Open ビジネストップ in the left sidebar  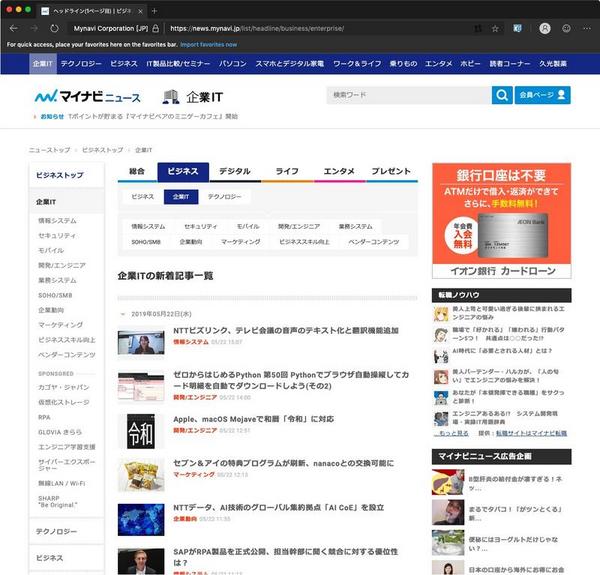click(60, 175)
